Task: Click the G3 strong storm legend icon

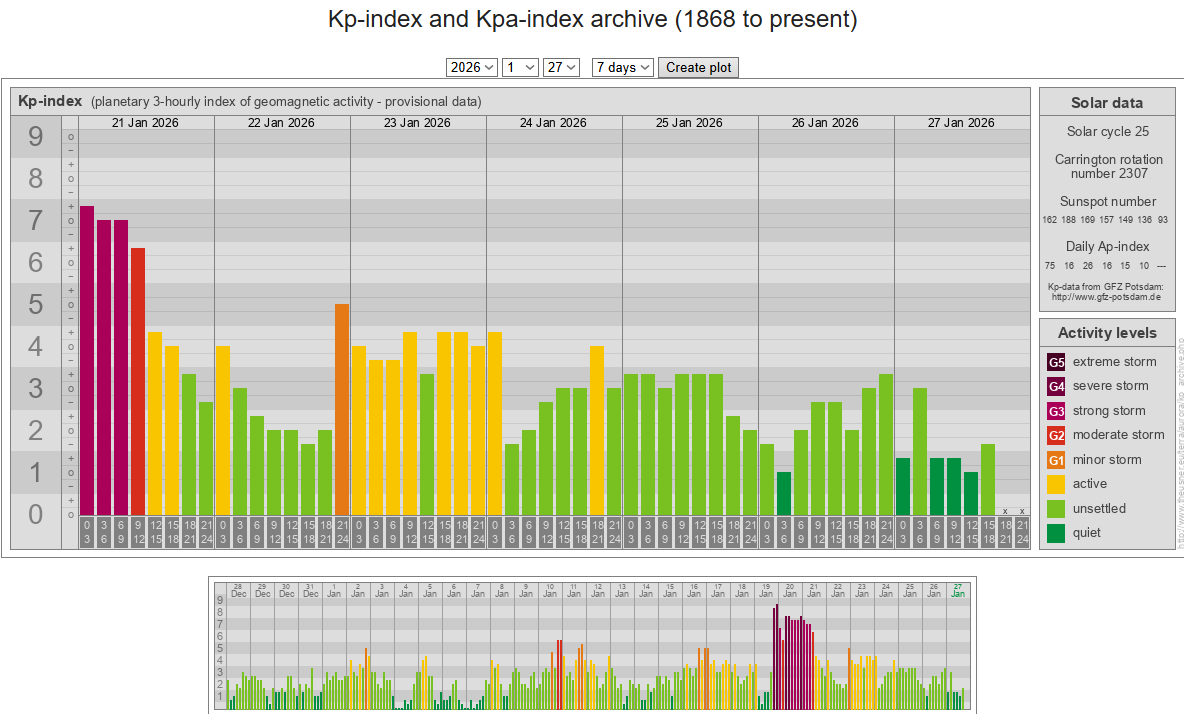Action: click(x=1056, y=411)
